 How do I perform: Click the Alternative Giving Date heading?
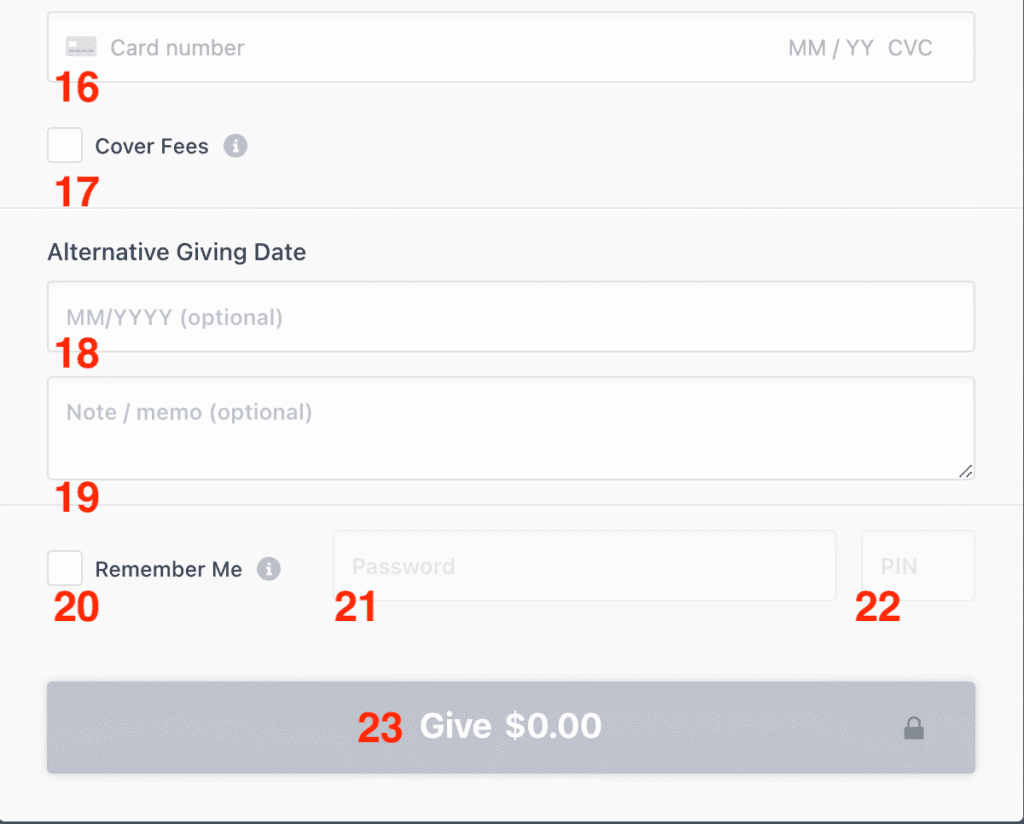click(x=176, y=252)
